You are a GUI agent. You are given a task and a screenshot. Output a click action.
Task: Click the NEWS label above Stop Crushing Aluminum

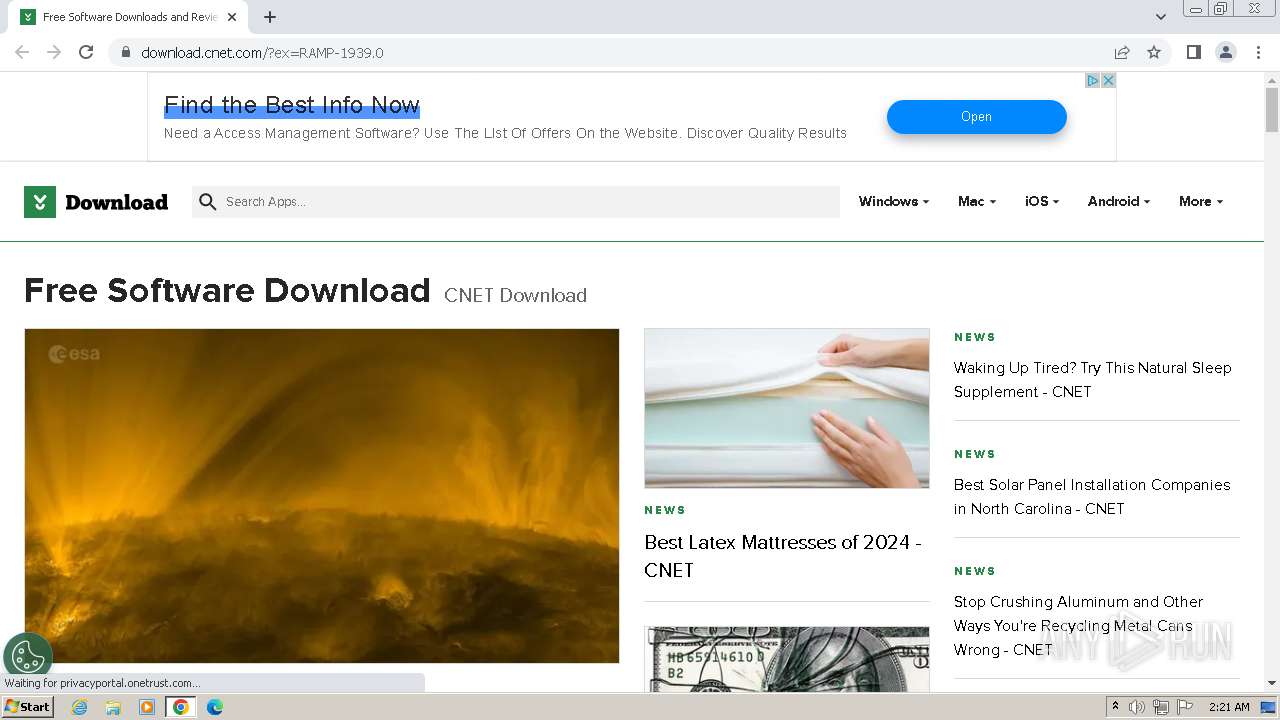[x=975, y=571]
